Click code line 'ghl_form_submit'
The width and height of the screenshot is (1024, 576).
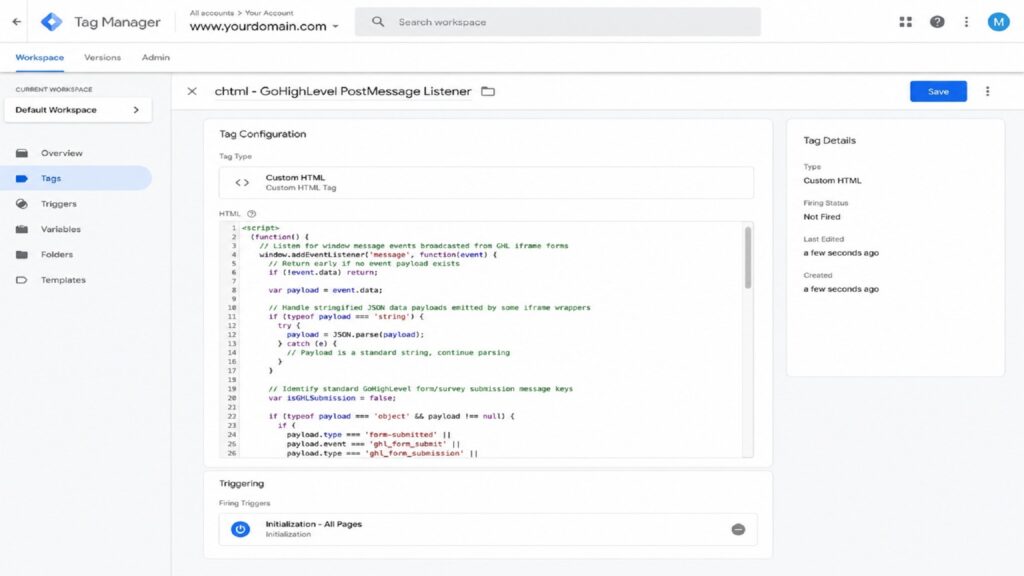coord(373,444)
